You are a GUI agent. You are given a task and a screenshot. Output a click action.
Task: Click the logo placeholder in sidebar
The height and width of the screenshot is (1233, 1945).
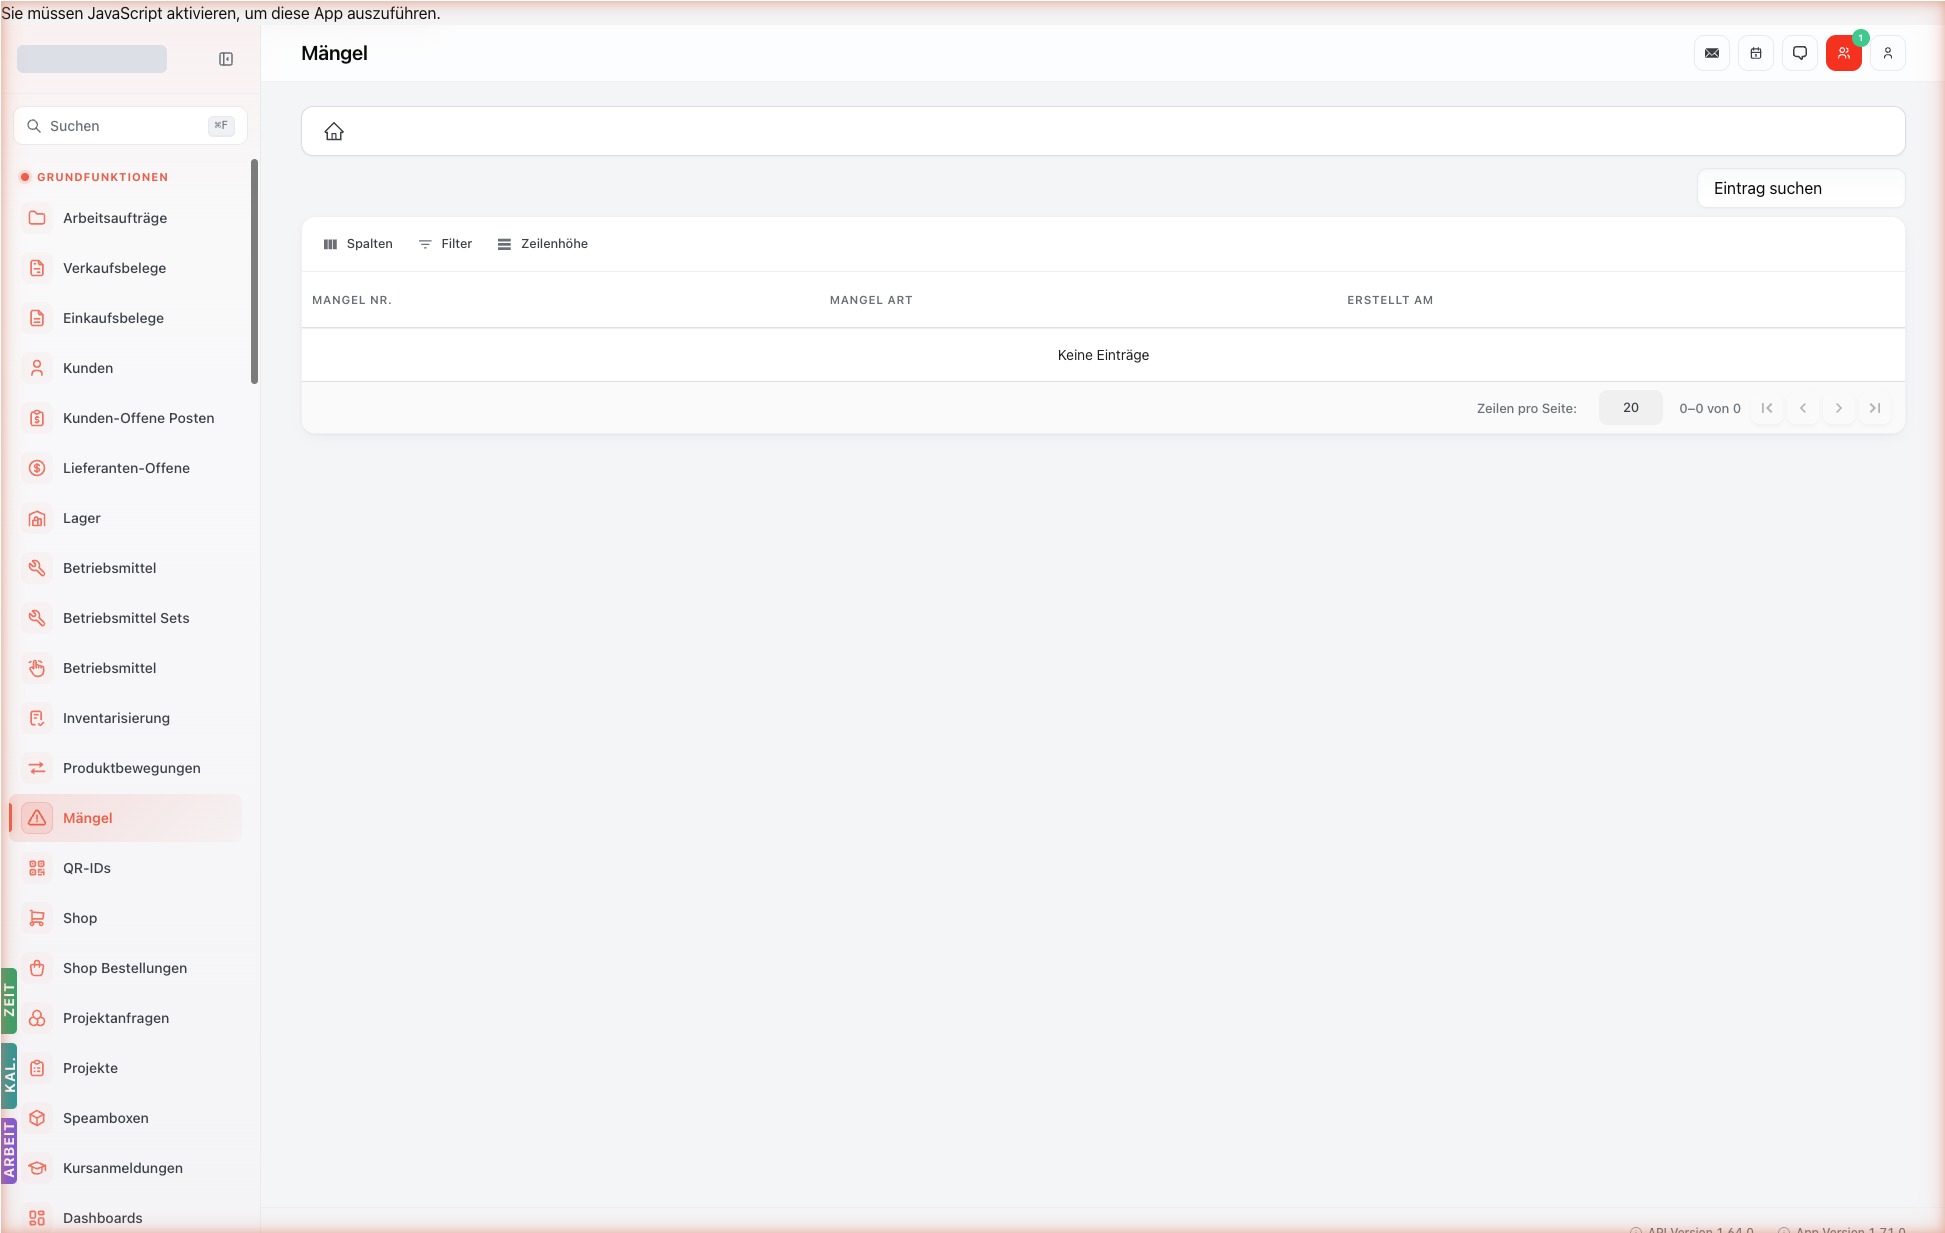tap(92, 59)
